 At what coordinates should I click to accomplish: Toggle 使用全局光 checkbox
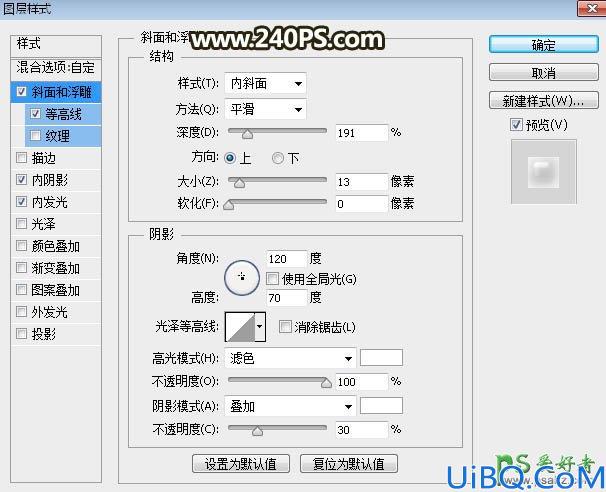click(272, 279)
